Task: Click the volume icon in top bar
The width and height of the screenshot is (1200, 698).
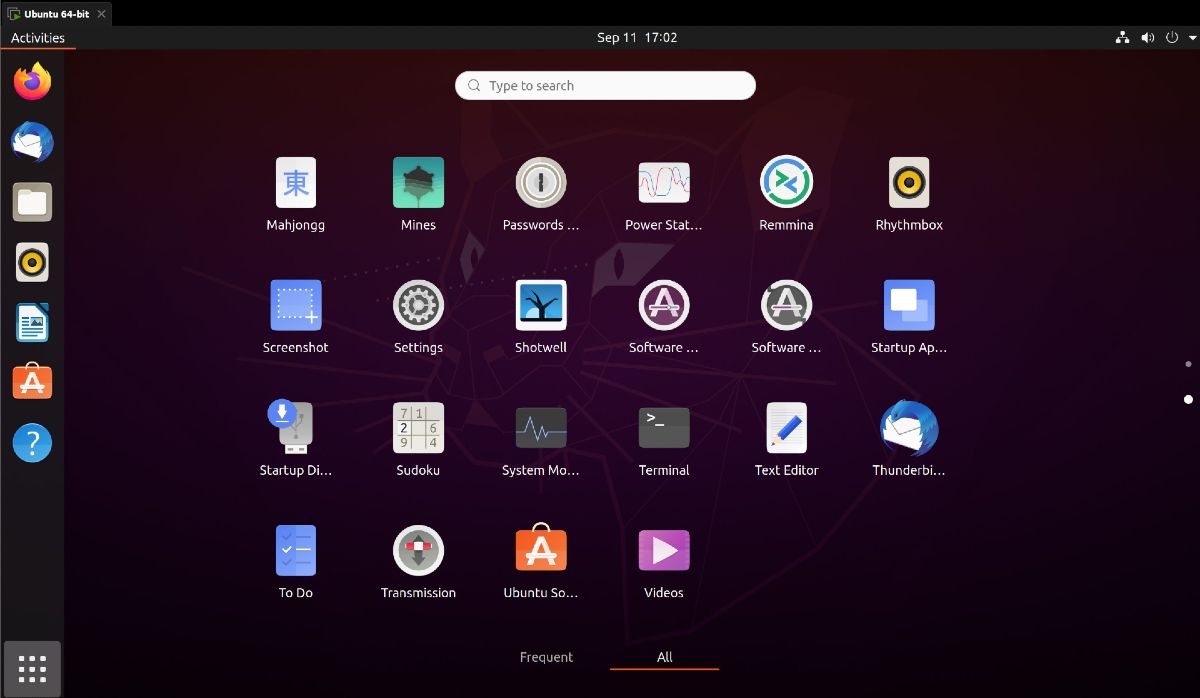Action: [1147, 38]
